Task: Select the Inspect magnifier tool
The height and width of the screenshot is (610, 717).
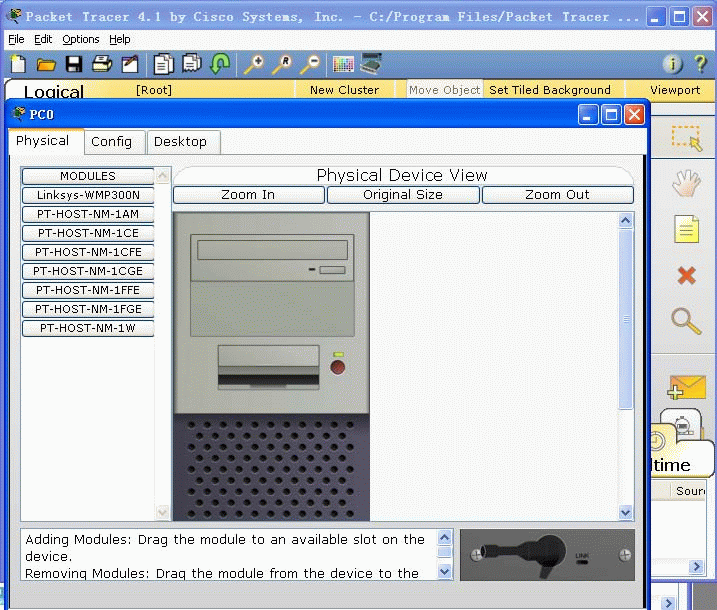Action: point(686,321)
